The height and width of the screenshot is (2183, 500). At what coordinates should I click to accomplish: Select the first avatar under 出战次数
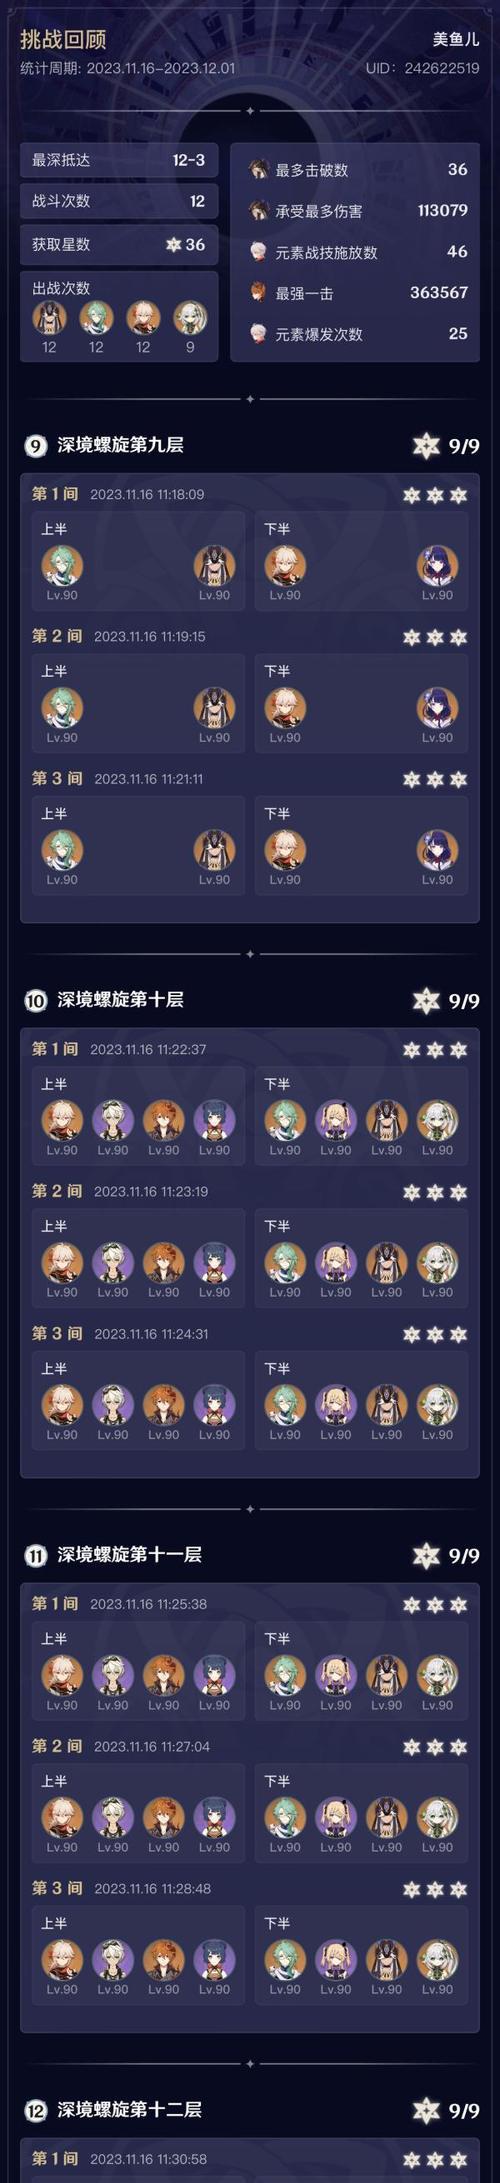coord(49,318)
